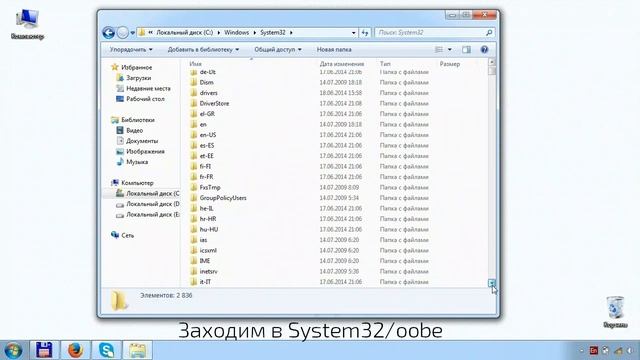Open the Видео library

pyautogui.click(x=134, y=130)
